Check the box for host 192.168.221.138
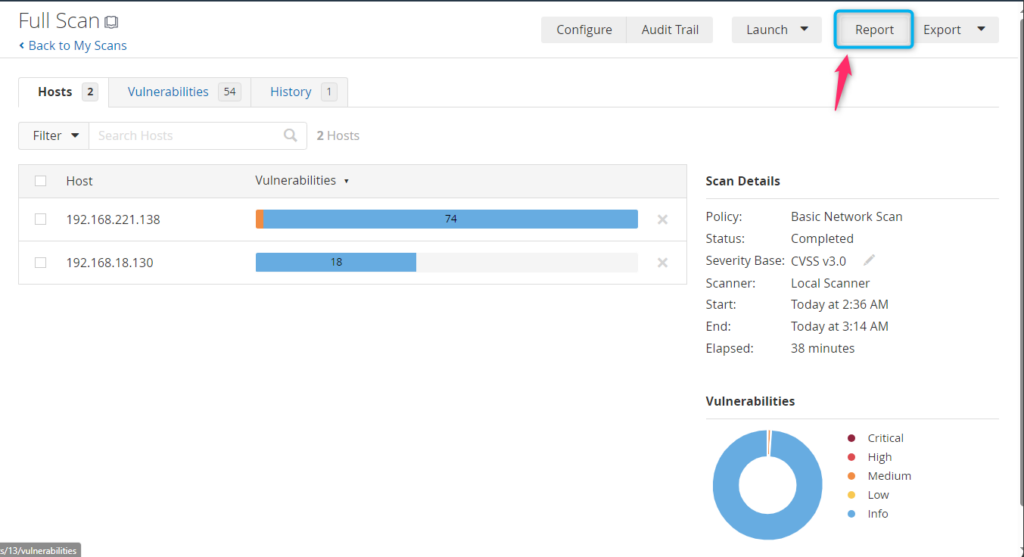This screenshot has width=1024, height=557. point(41,219)
